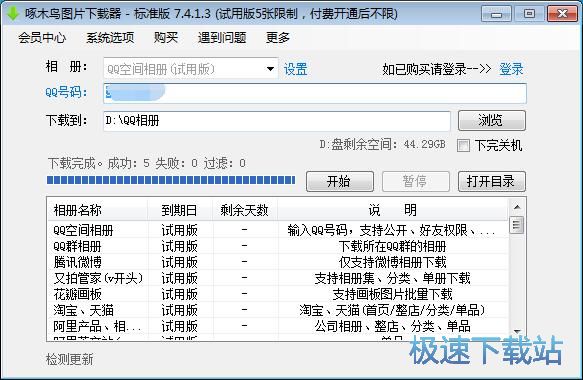Viewport: 583px width, 380px height.
Task: Open the 系统选项 menu
Action: point(110,38)
